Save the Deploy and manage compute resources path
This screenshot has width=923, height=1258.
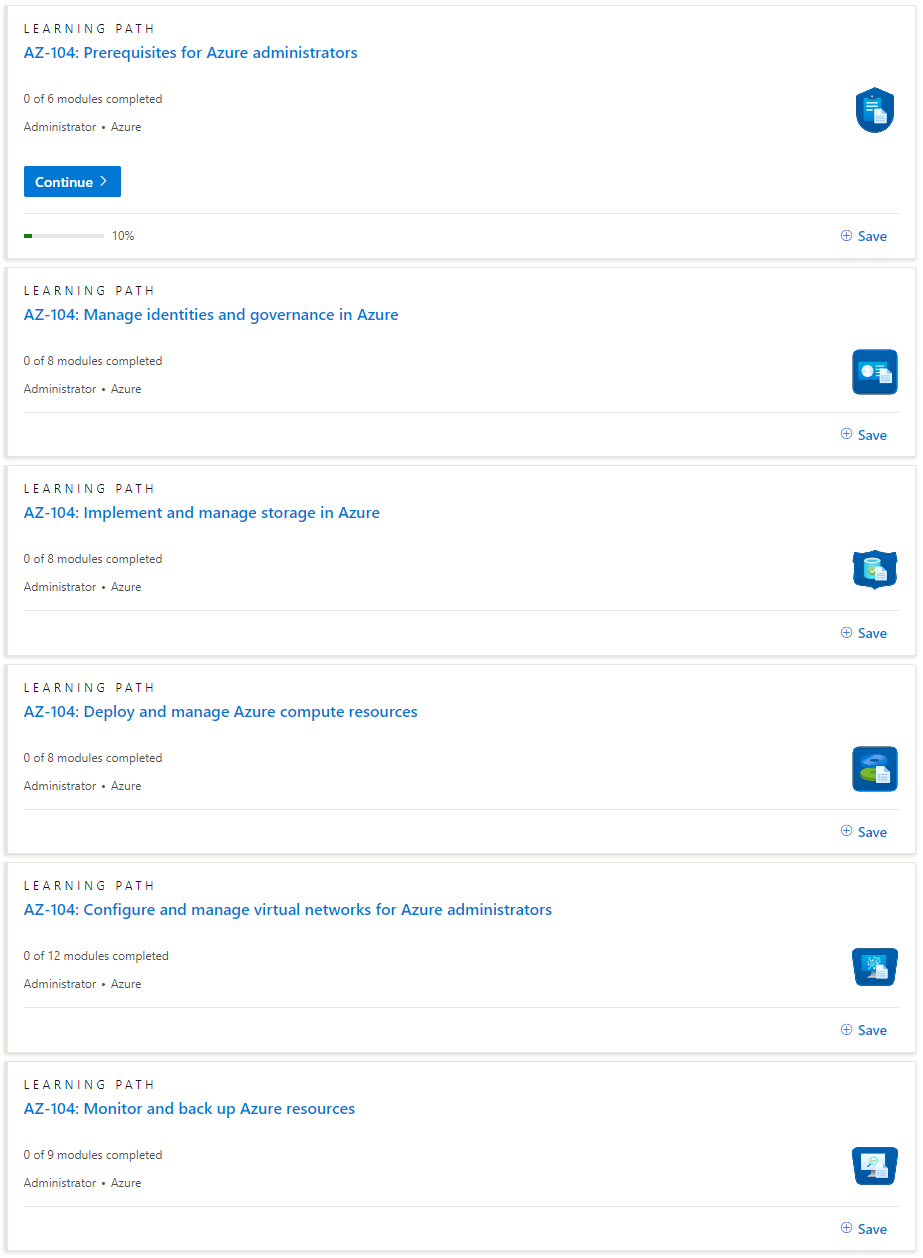pos(864,832)
